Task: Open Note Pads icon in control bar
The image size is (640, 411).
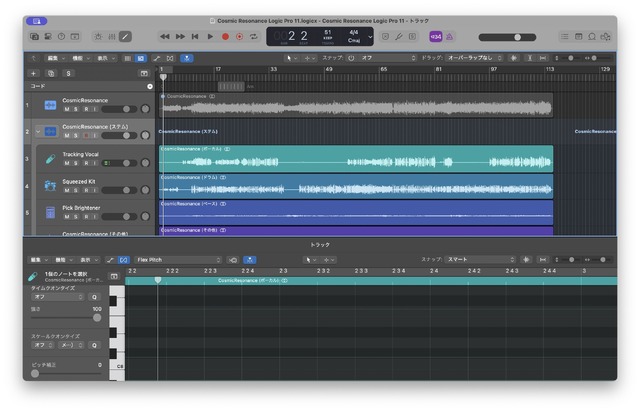Action: pos(578,37)
